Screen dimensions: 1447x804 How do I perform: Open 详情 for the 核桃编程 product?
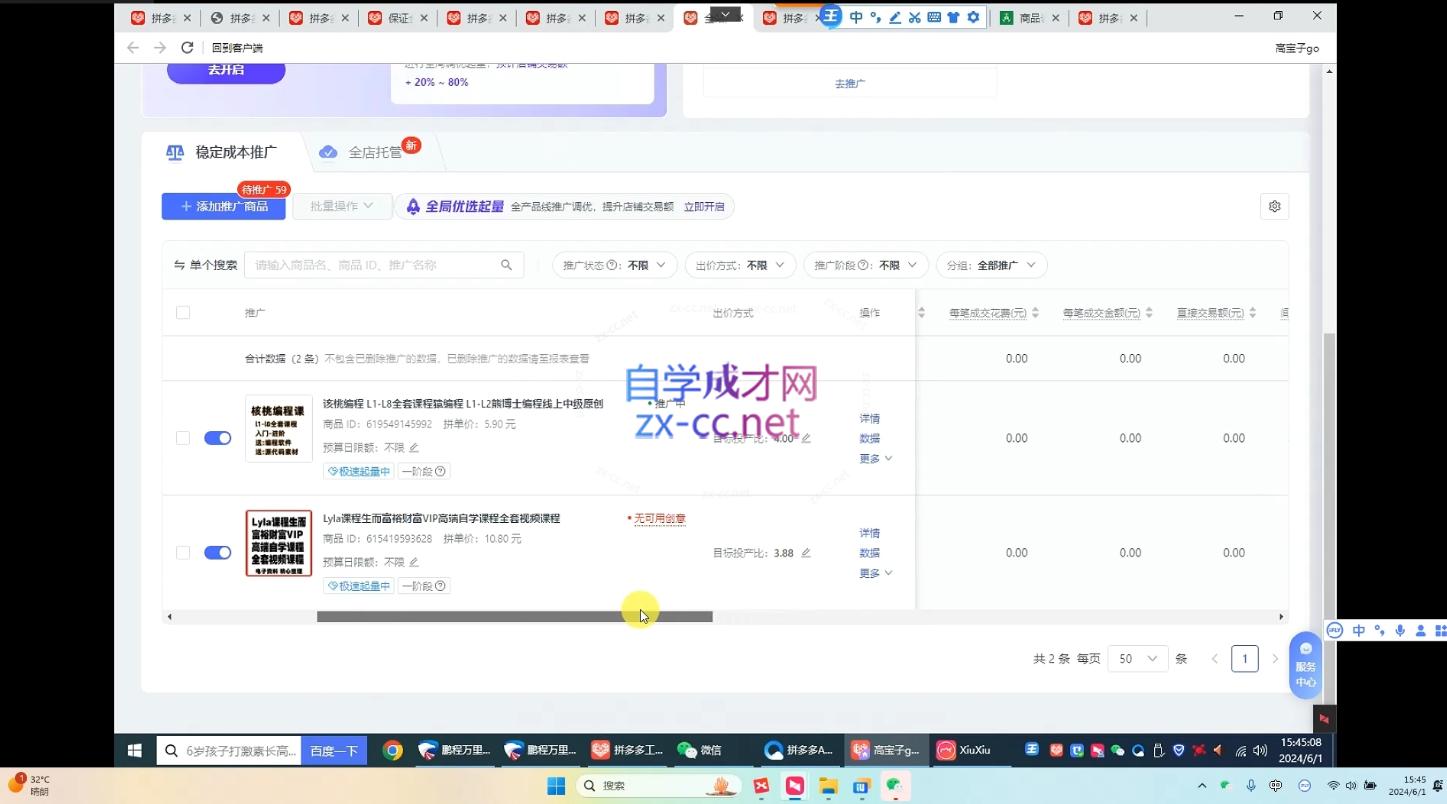[869, 418]
